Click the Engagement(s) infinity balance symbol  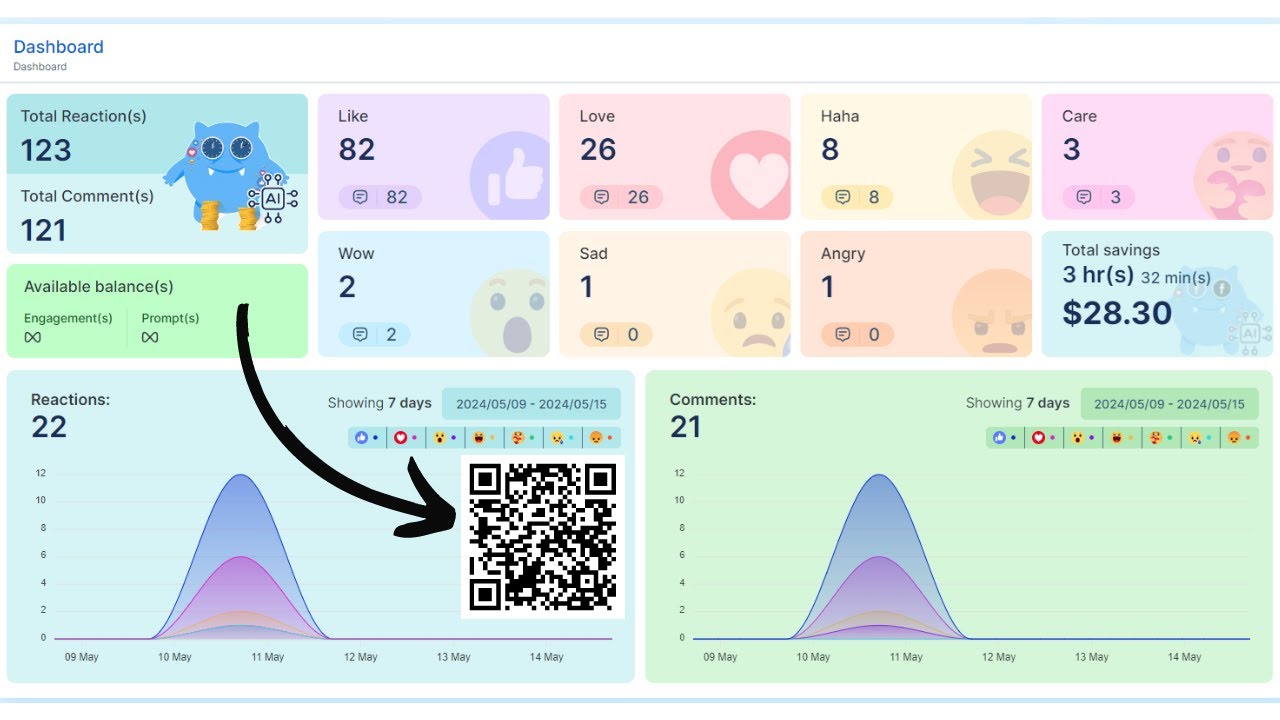[33, 337]
